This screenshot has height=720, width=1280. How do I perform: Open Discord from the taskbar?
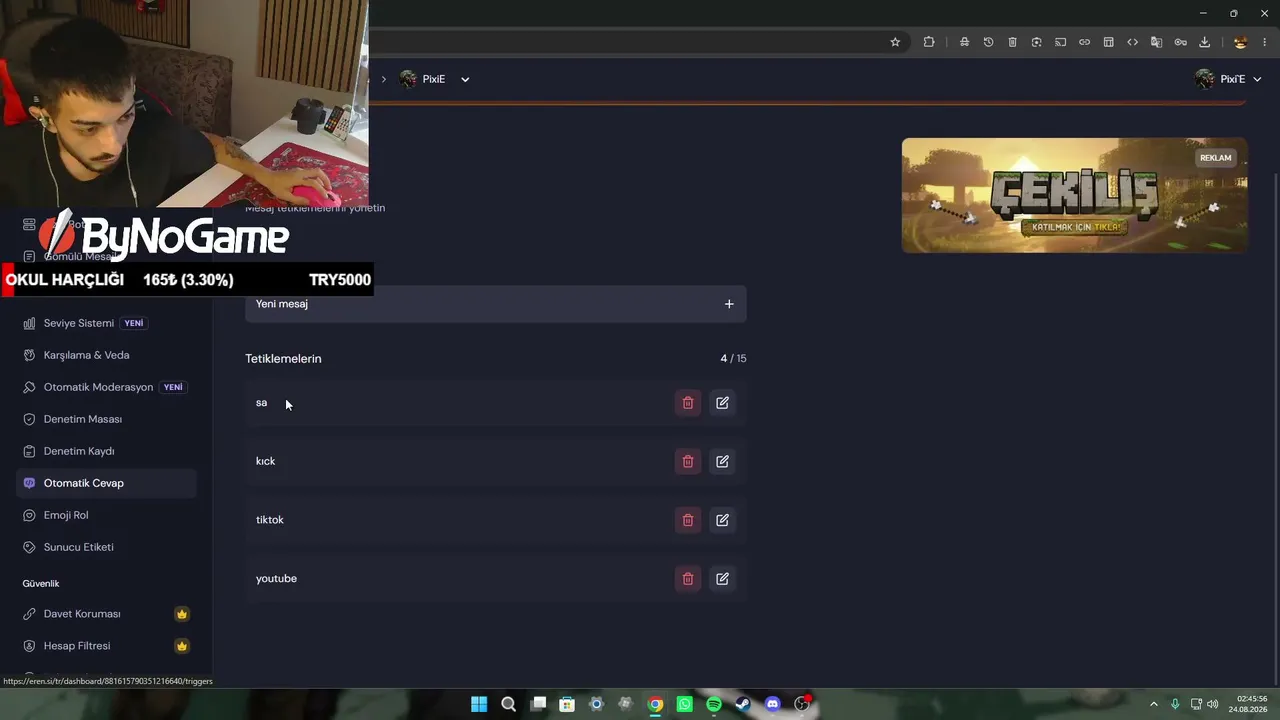pos(772,704)
